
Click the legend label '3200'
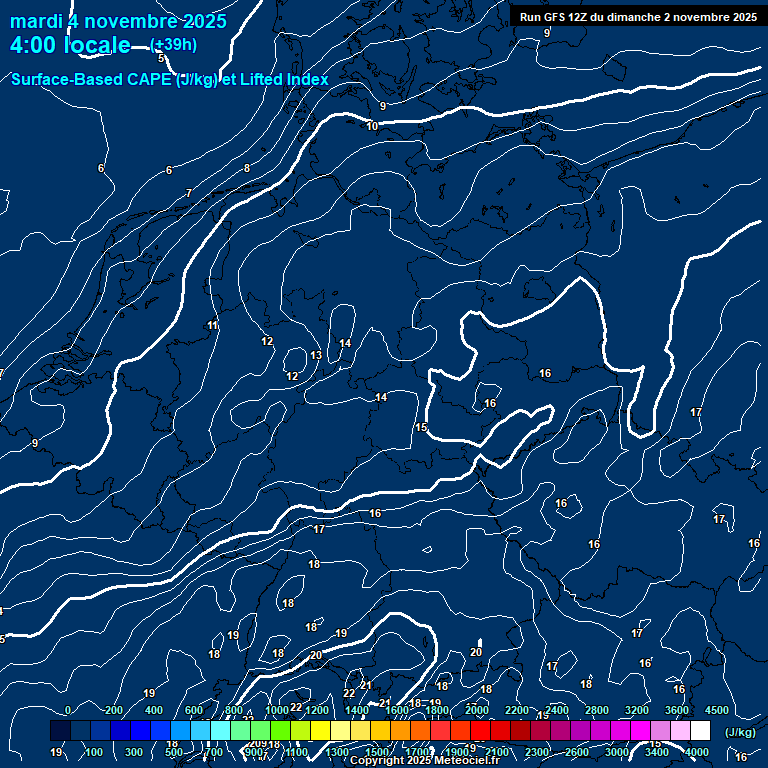[637, 710]
